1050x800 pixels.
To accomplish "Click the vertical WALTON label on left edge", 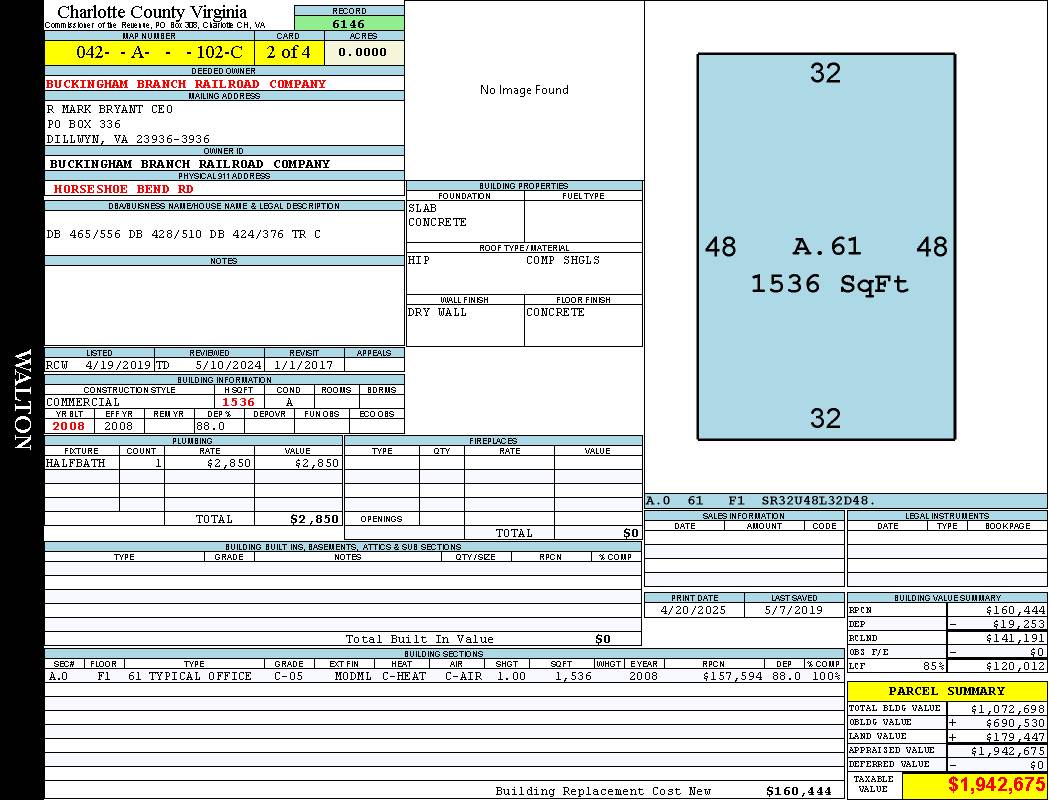I will coord(22,400).
